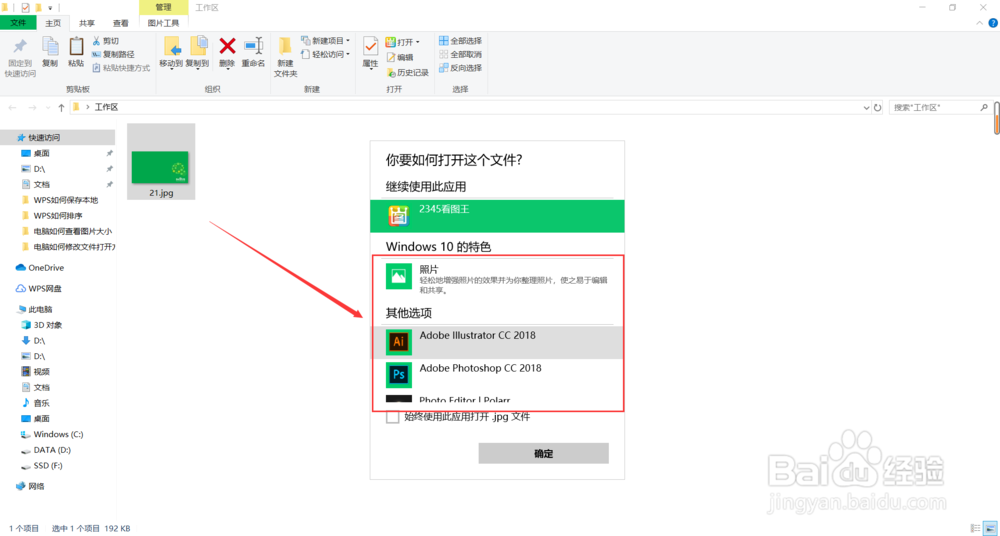Click the New folder icon
The width and height of the screenshot is (1000, 536).
tap(285, 46)
